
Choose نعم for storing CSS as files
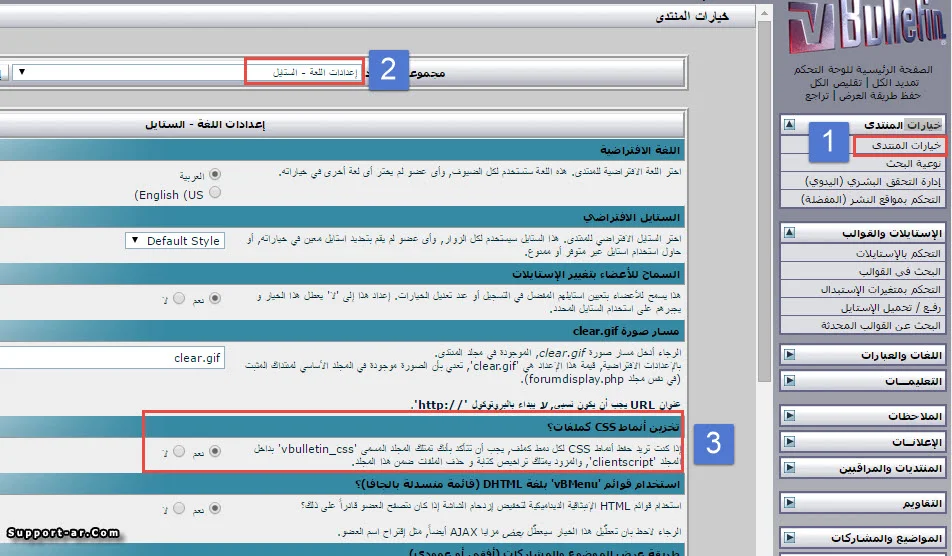point(215,452)
